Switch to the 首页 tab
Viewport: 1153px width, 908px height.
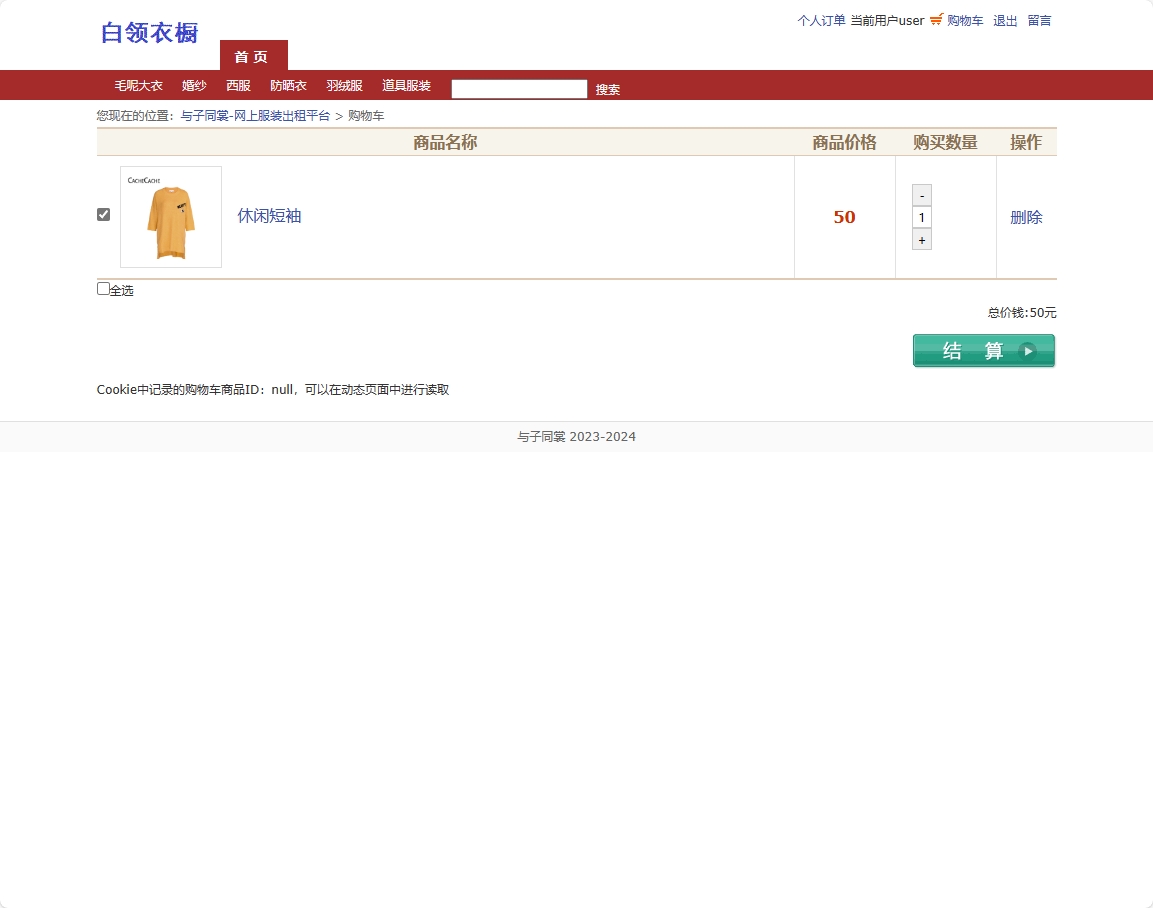252,57
